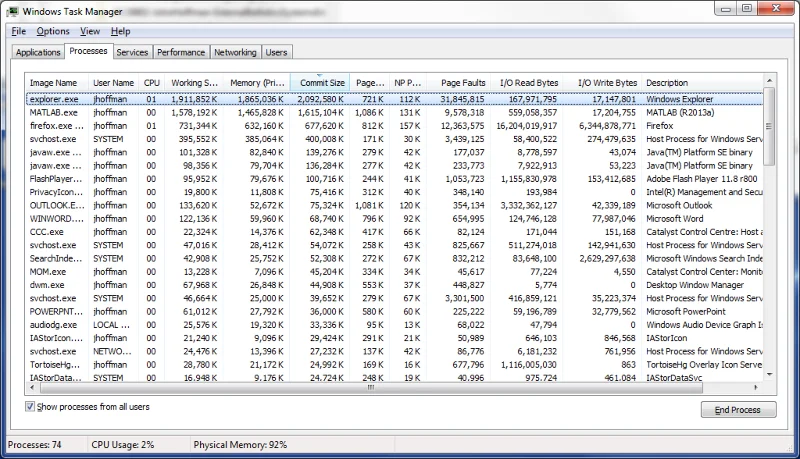Select the POWERPNT process row
The width and height of the screenshot is (800, 459).
[394, 311]
